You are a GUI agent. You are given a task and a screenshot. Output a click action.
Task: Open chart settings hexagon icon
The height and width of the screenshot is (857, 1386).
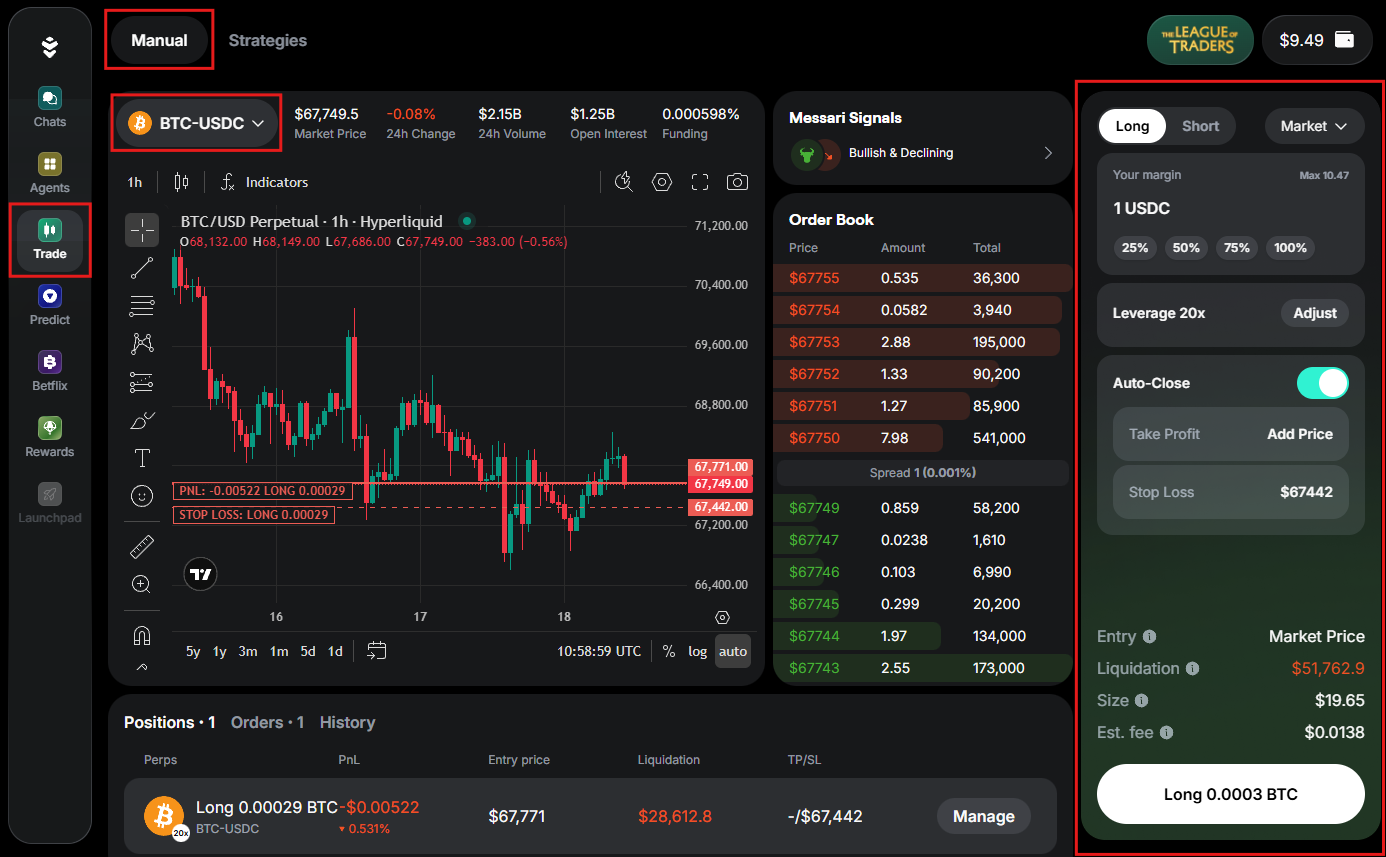pos(661,182)
